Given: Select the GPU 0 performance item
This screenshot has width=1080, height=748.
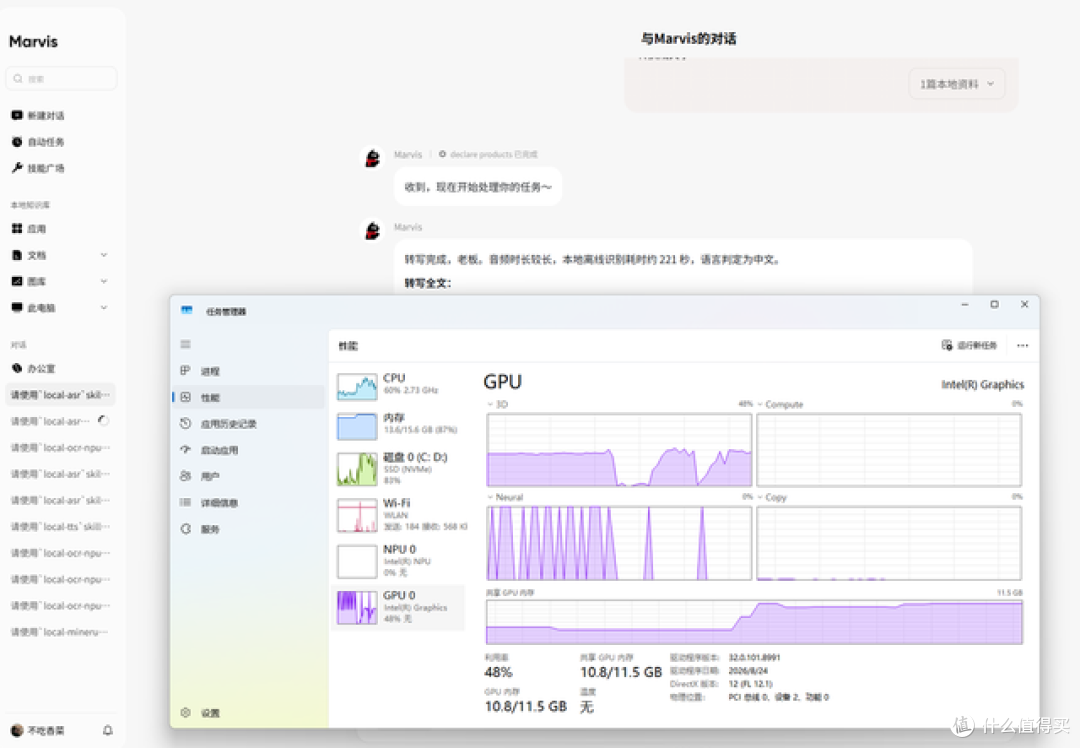Looking at the screenshot, I should point(399,607).
